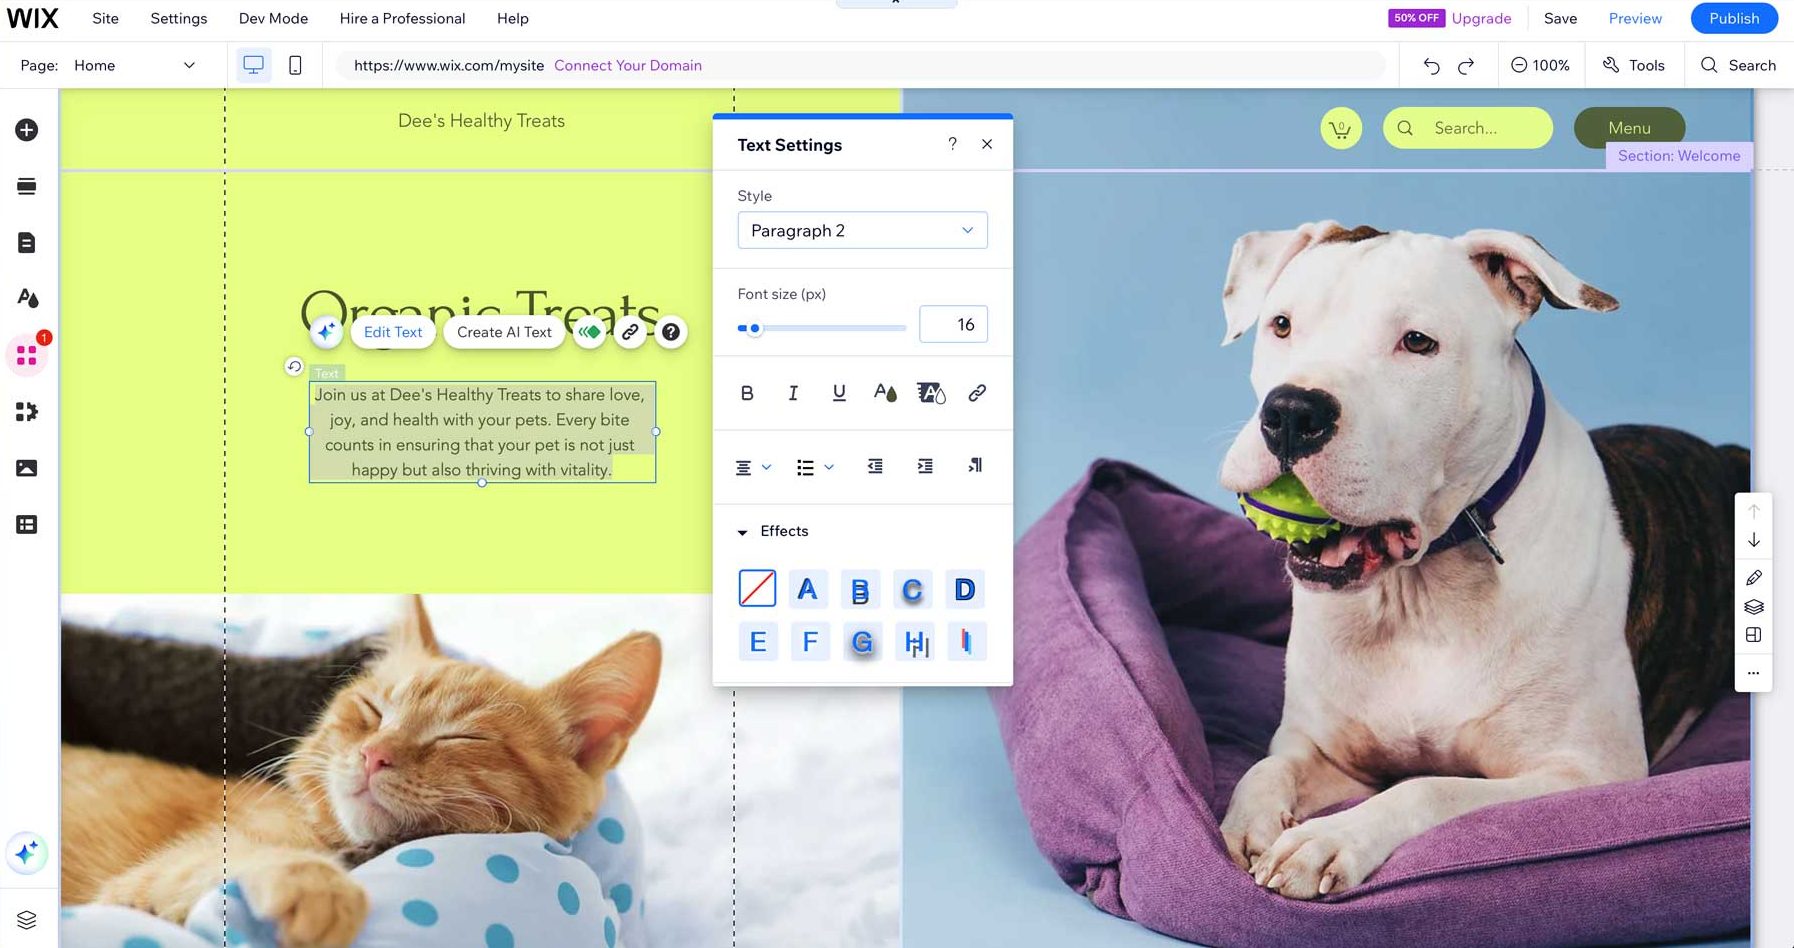Add a hyperlink using the link icon
Image resolution: width=1794 pixels, height=948 pixels.
point(977,393)
